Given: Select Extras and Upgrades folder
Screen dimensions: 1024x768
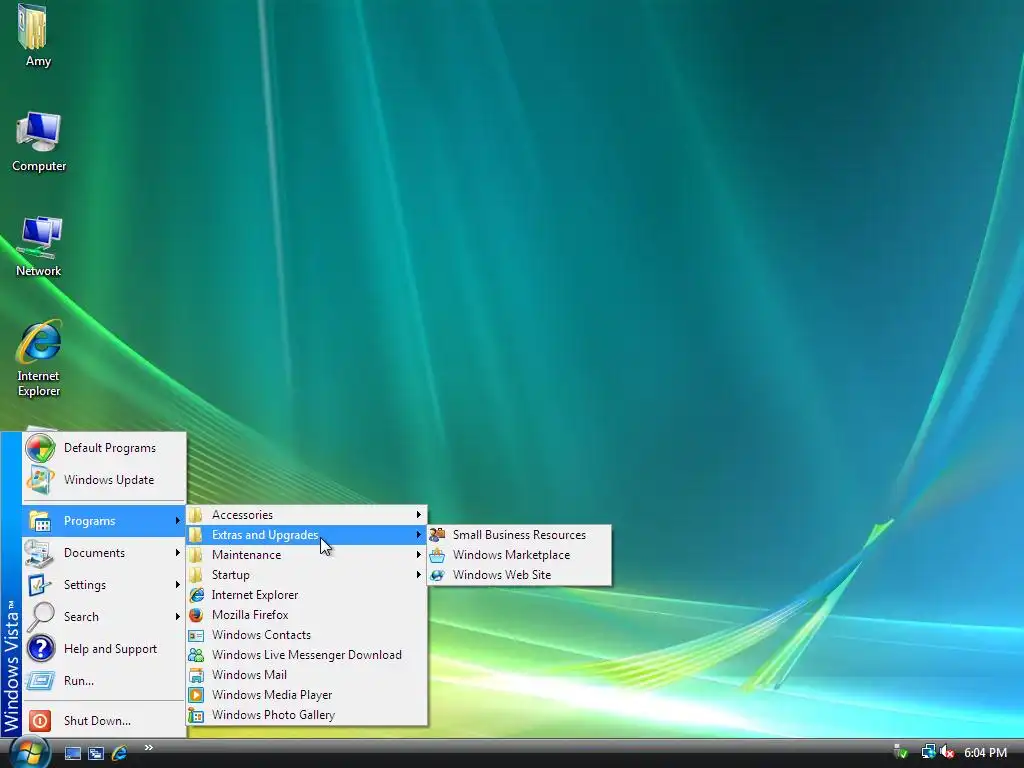Looking at the screenshot, I should click(x=307, y=536).
